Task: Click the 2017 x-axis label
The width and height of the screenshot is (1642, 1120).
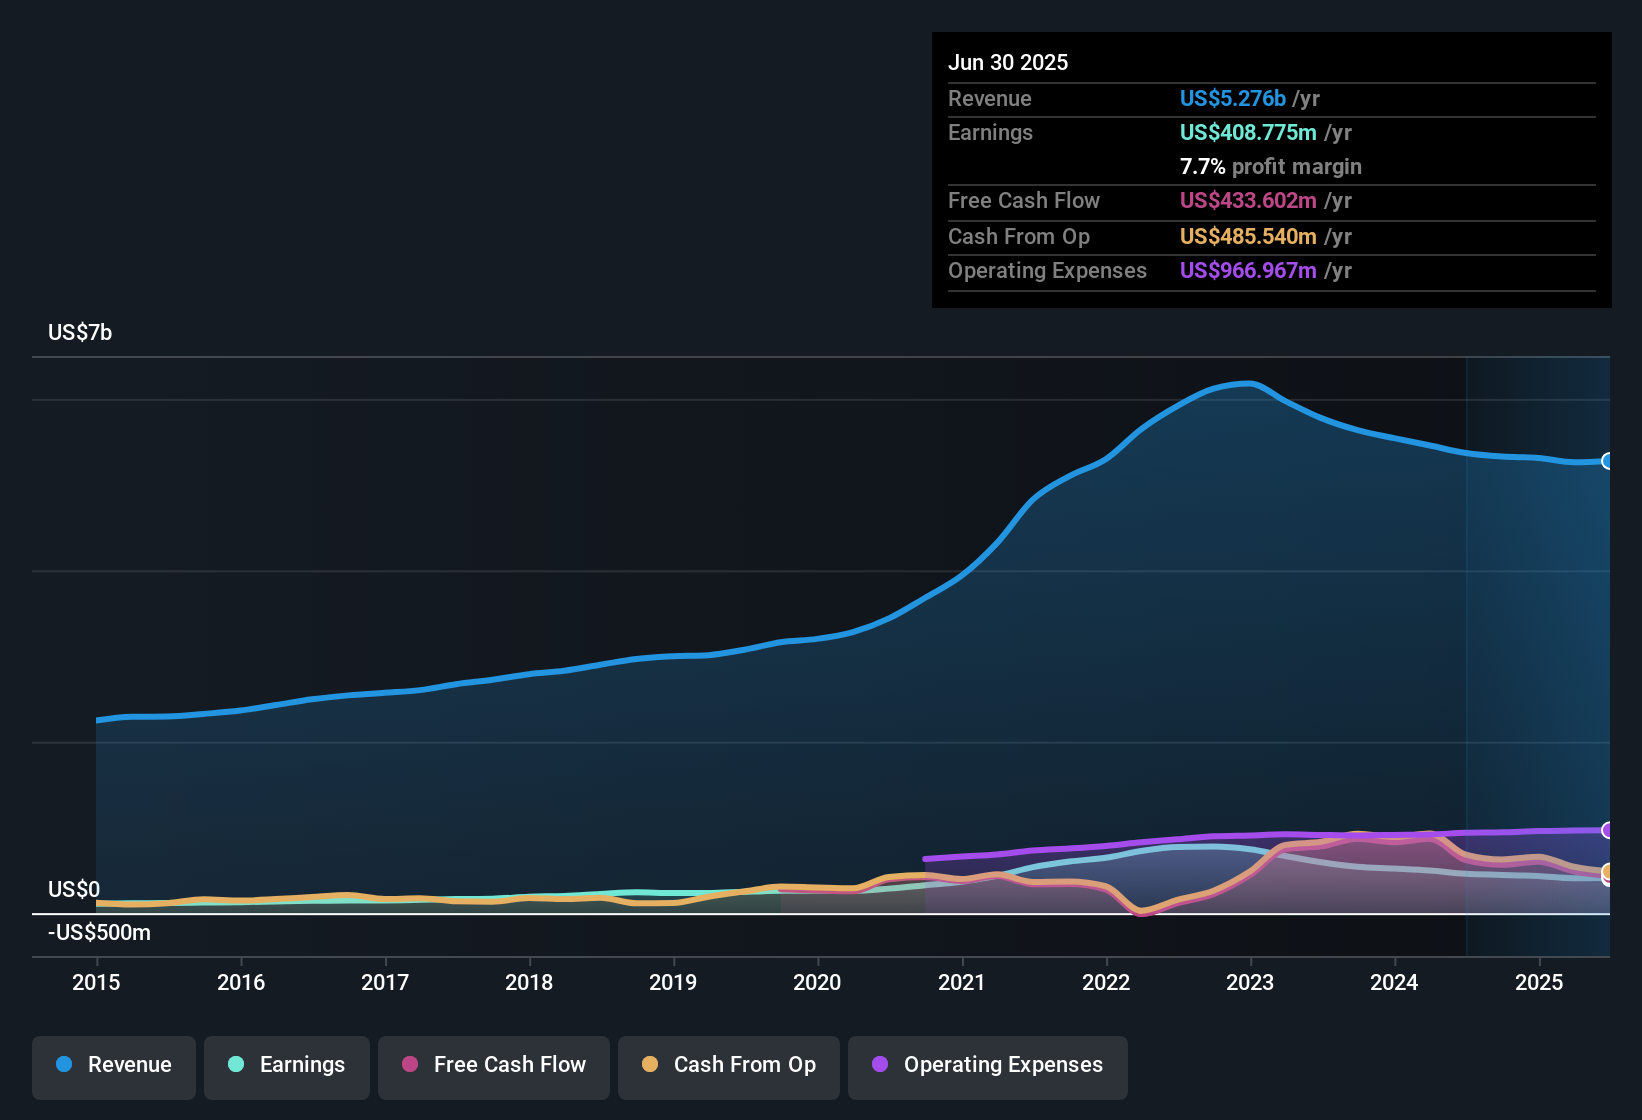Action: click(385, 983)
